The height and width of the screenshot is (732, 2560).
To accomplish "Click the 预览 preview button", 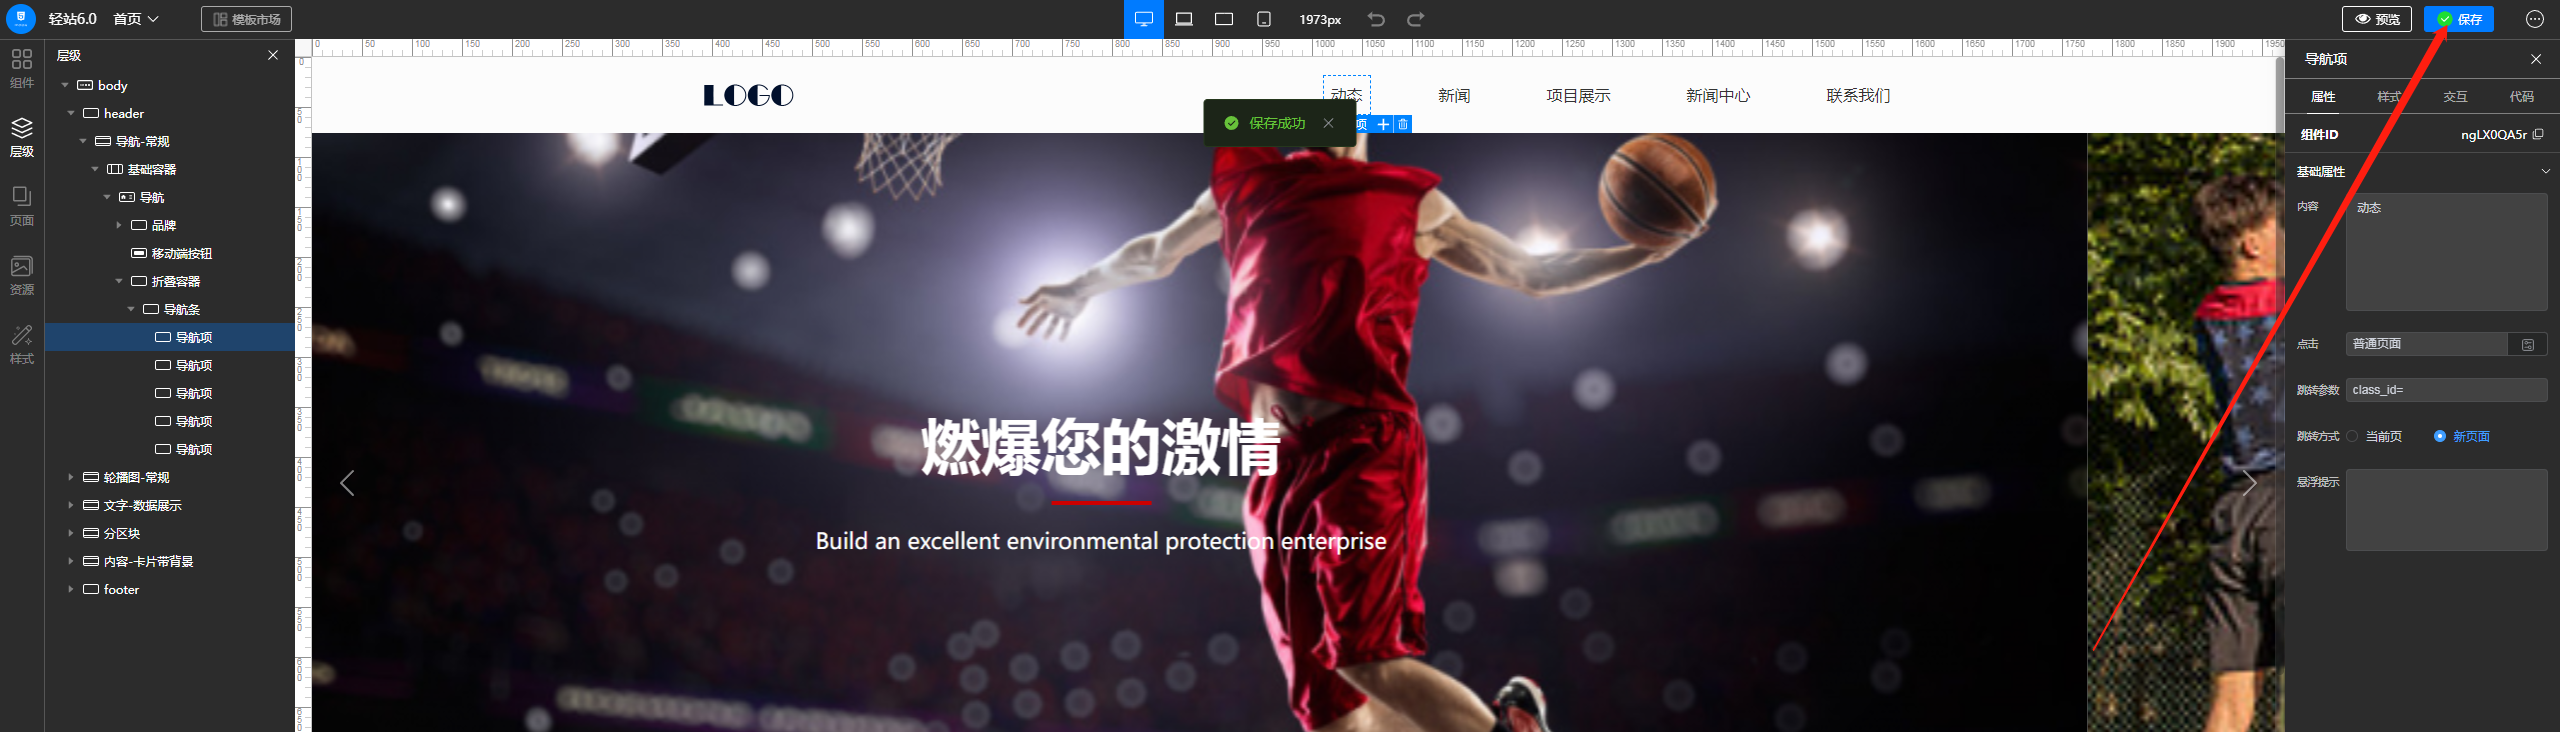I will pyautogui.click(x=2377, y=19).
